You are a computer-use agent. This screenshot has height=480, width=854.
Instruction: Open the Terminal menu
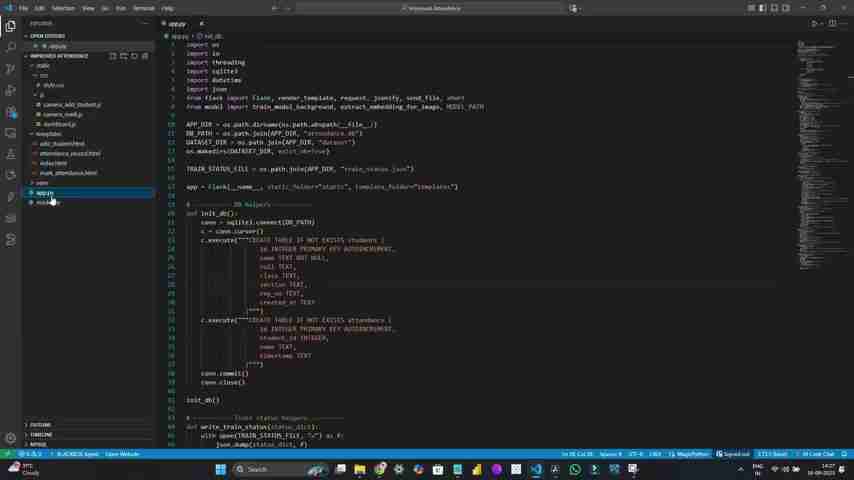pyautogui.click(x=143, y=8)
